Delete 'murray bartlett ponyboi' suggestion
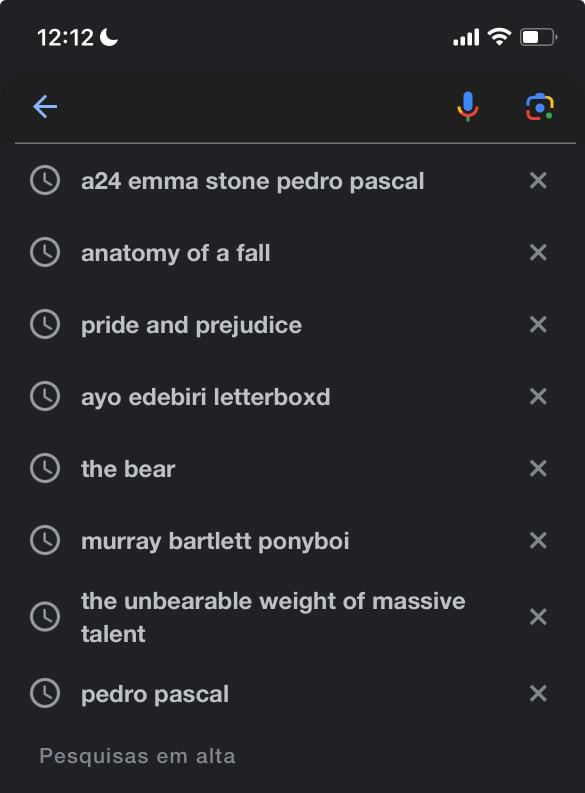585x793 pixels. (x=538, y=541)
